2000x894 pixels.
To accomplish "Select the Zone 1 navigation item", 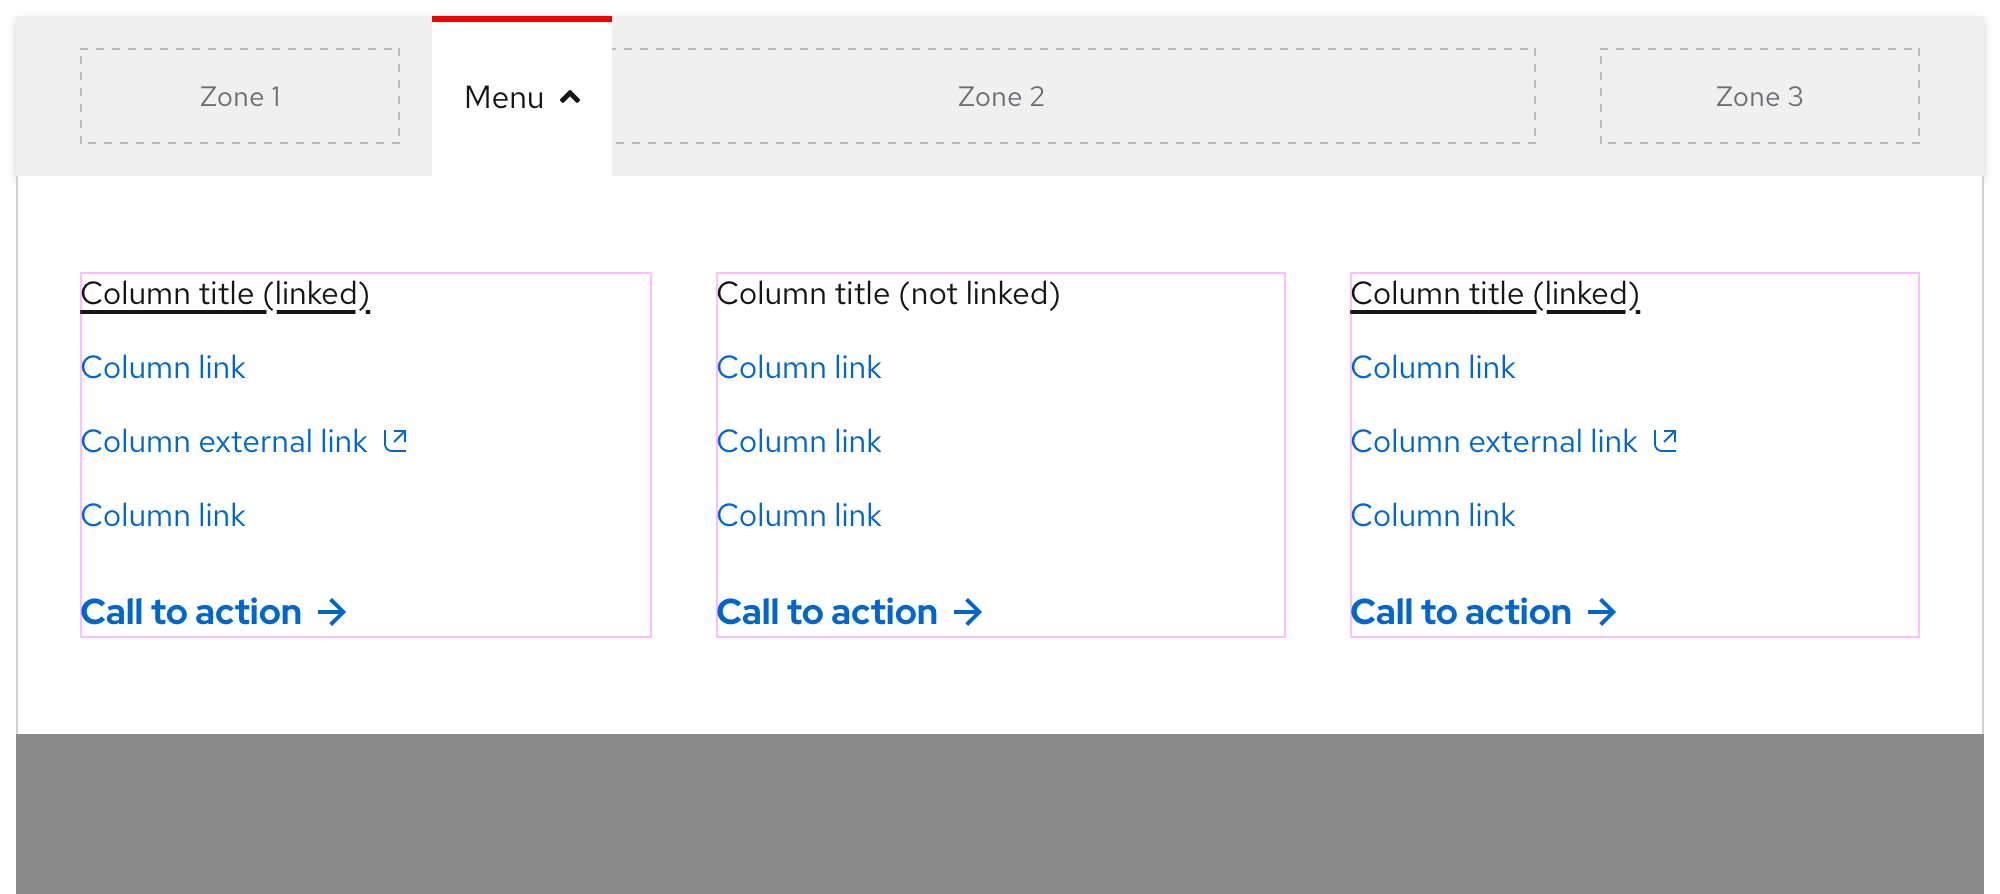I will click(240, 96).
